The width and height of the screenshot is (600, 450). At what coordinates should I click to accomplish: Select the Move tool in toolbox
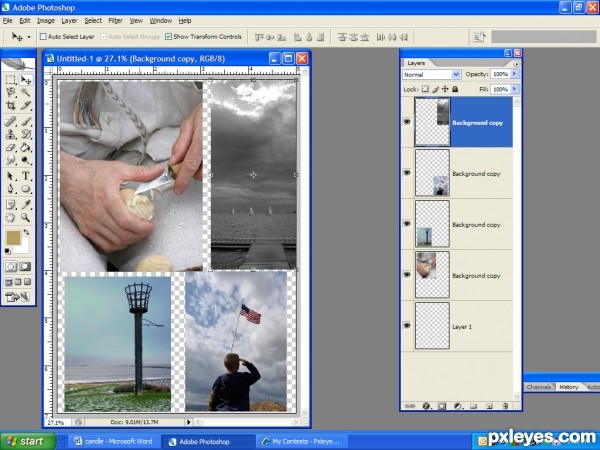pyautogui.click(x=26, y=80)
